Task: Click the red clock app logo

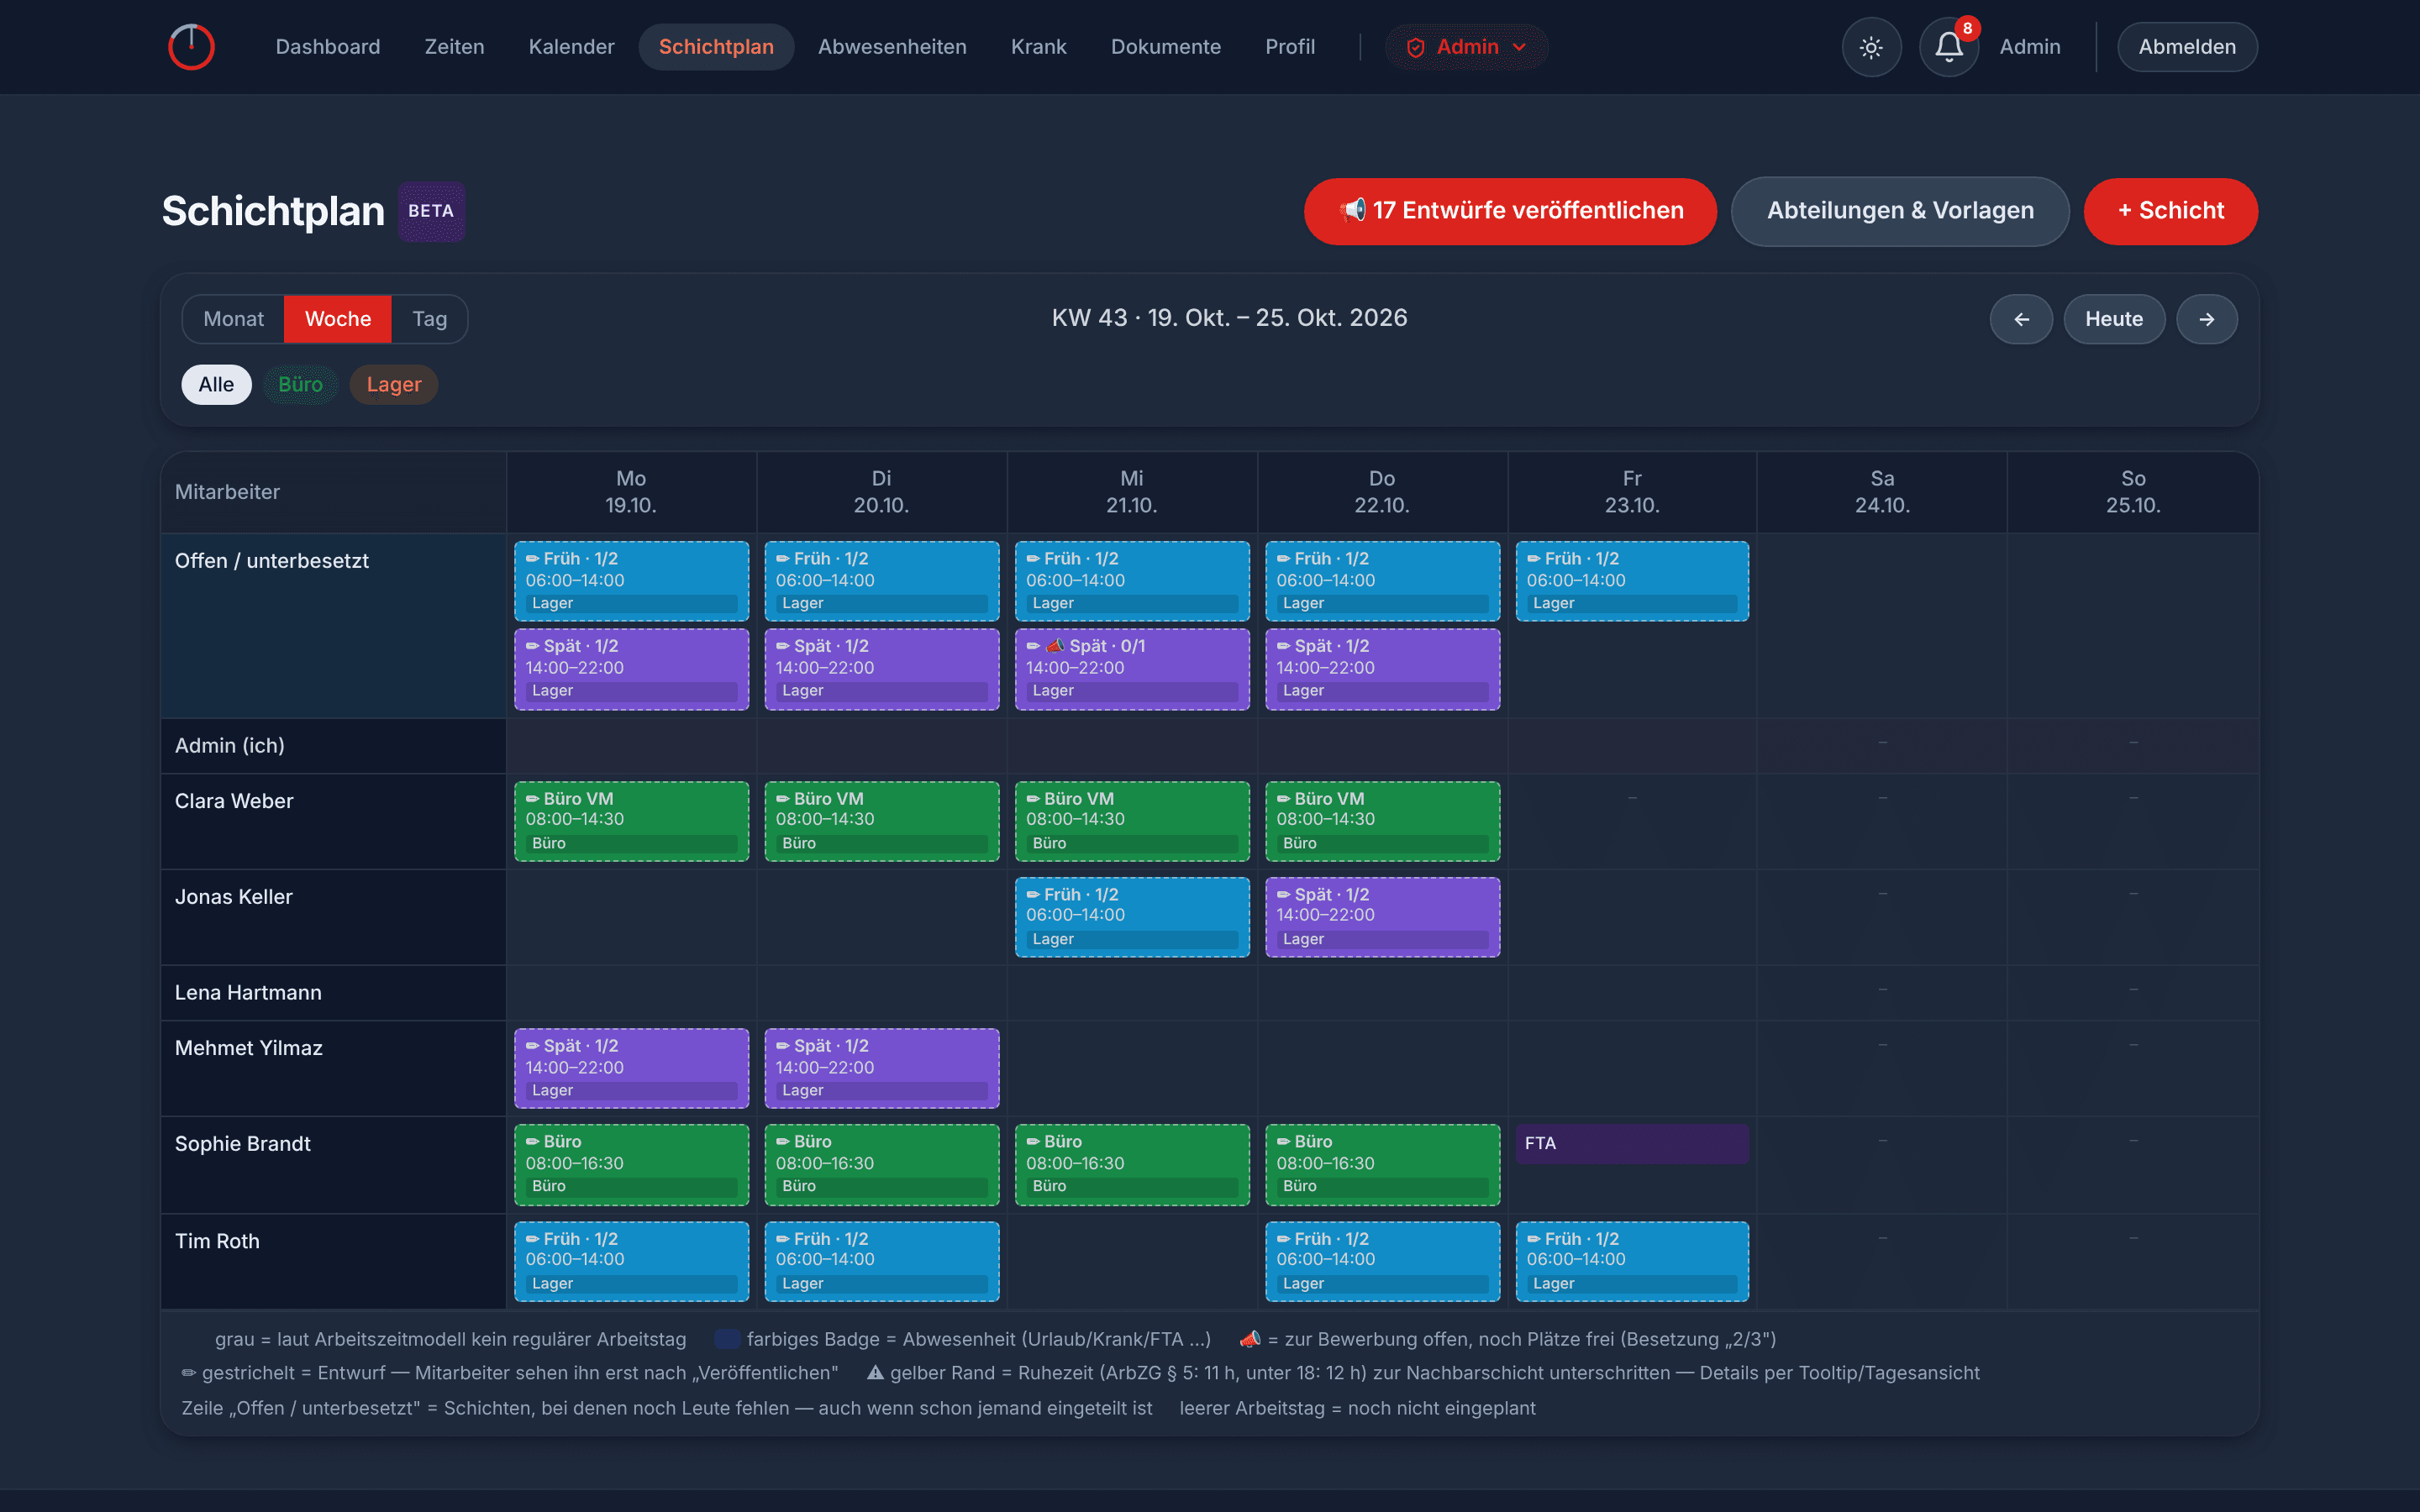Action: click(x=191, y=47)
